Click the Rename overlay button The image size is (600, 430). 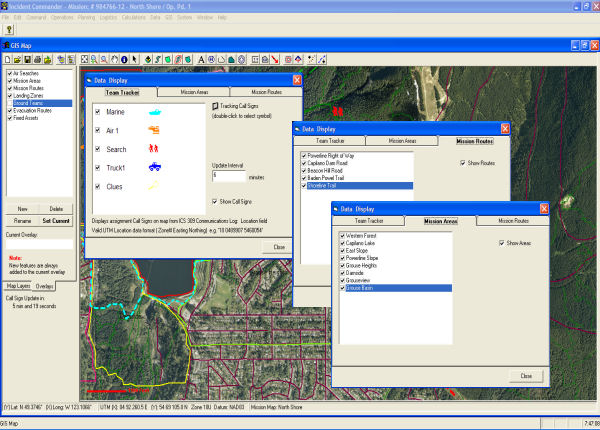(x=23, y=221)
